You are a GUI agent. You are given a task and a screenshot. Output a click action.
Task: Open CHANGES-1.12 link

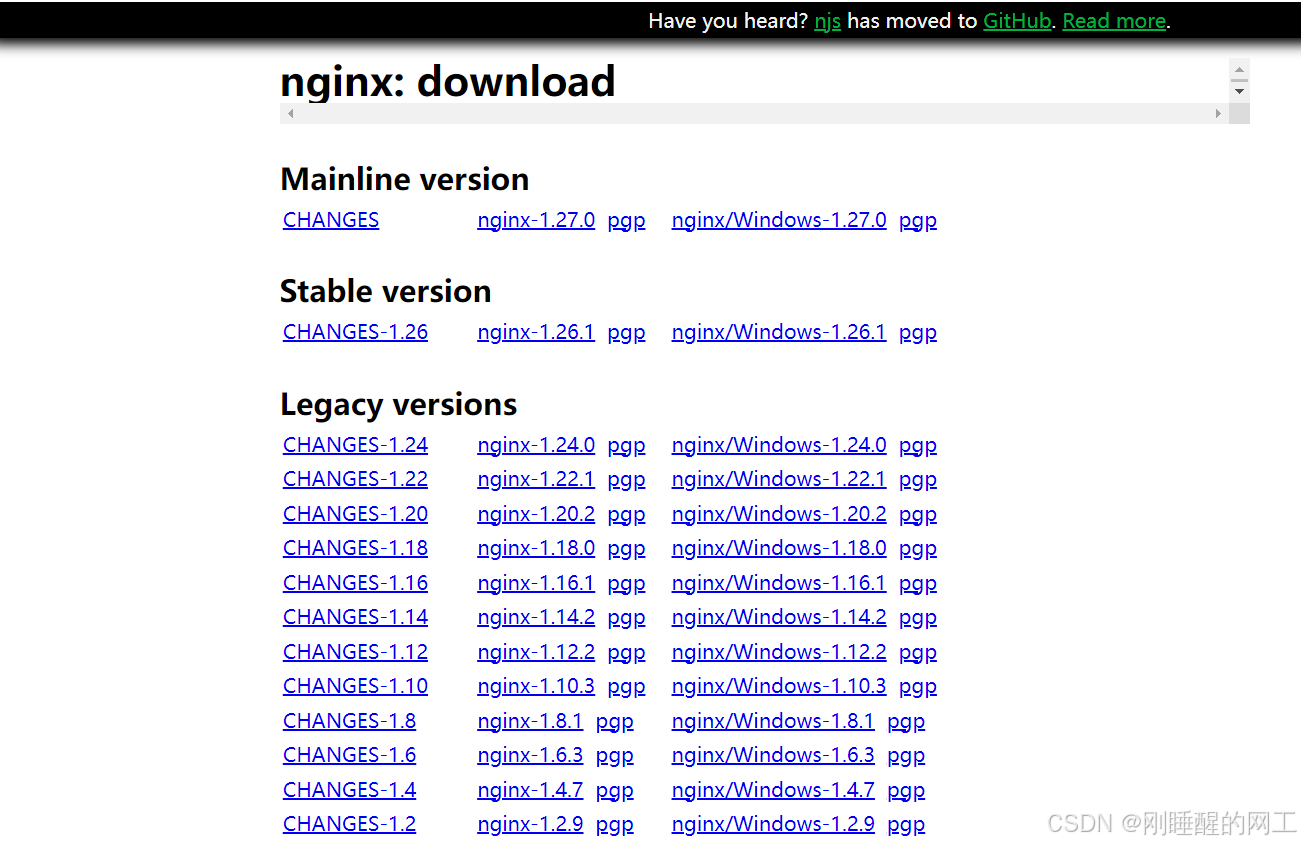(355, 652)
